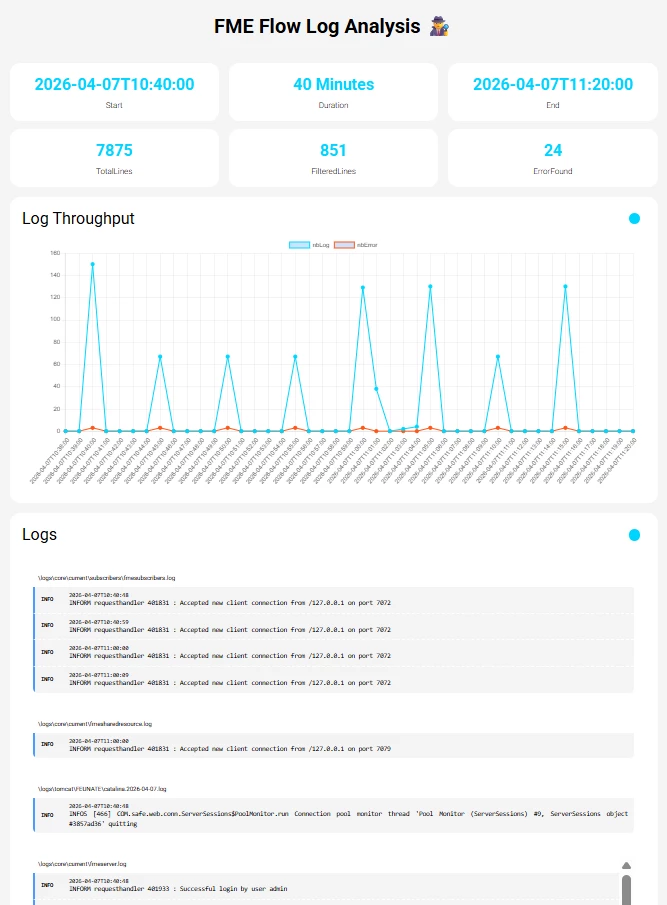Click INFO badge of the PoolMonitor entry
667x905 pixels.
(x=47, y=816)
